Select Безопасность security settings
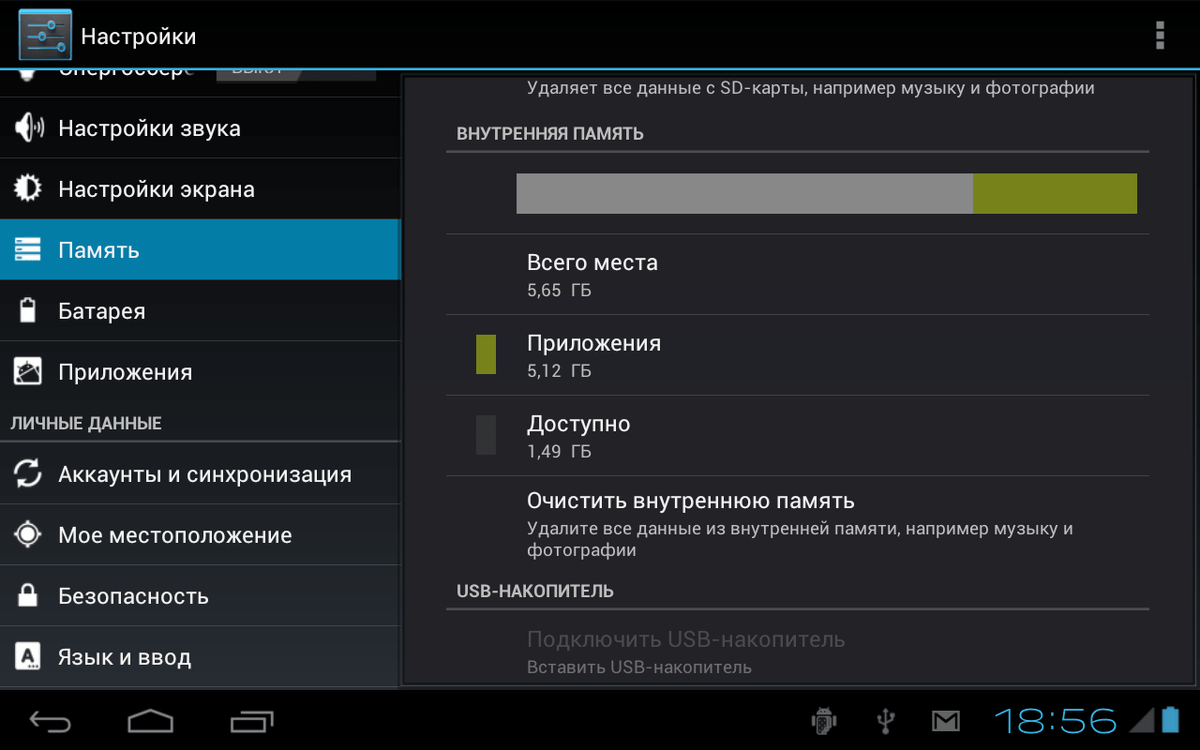Screen dimensions: 1200x750 [200, 596]
